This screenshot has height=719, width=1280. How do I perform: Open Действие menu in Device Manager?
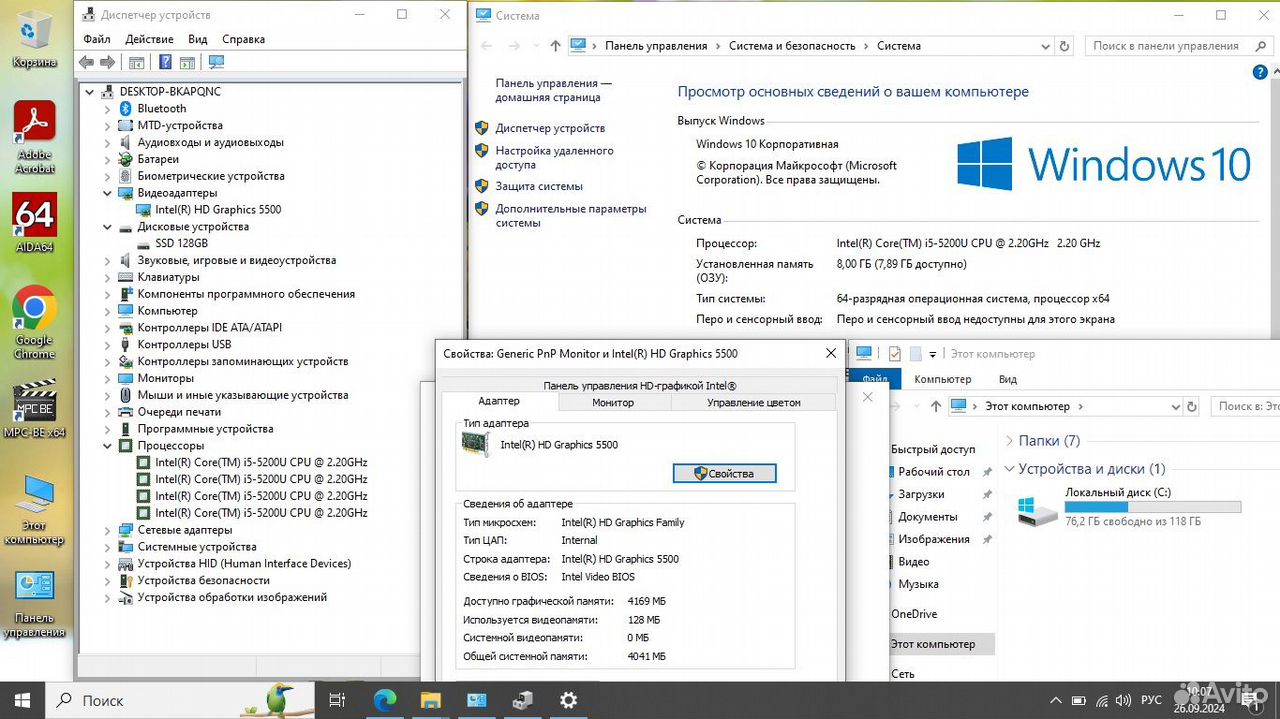(149, 39)
